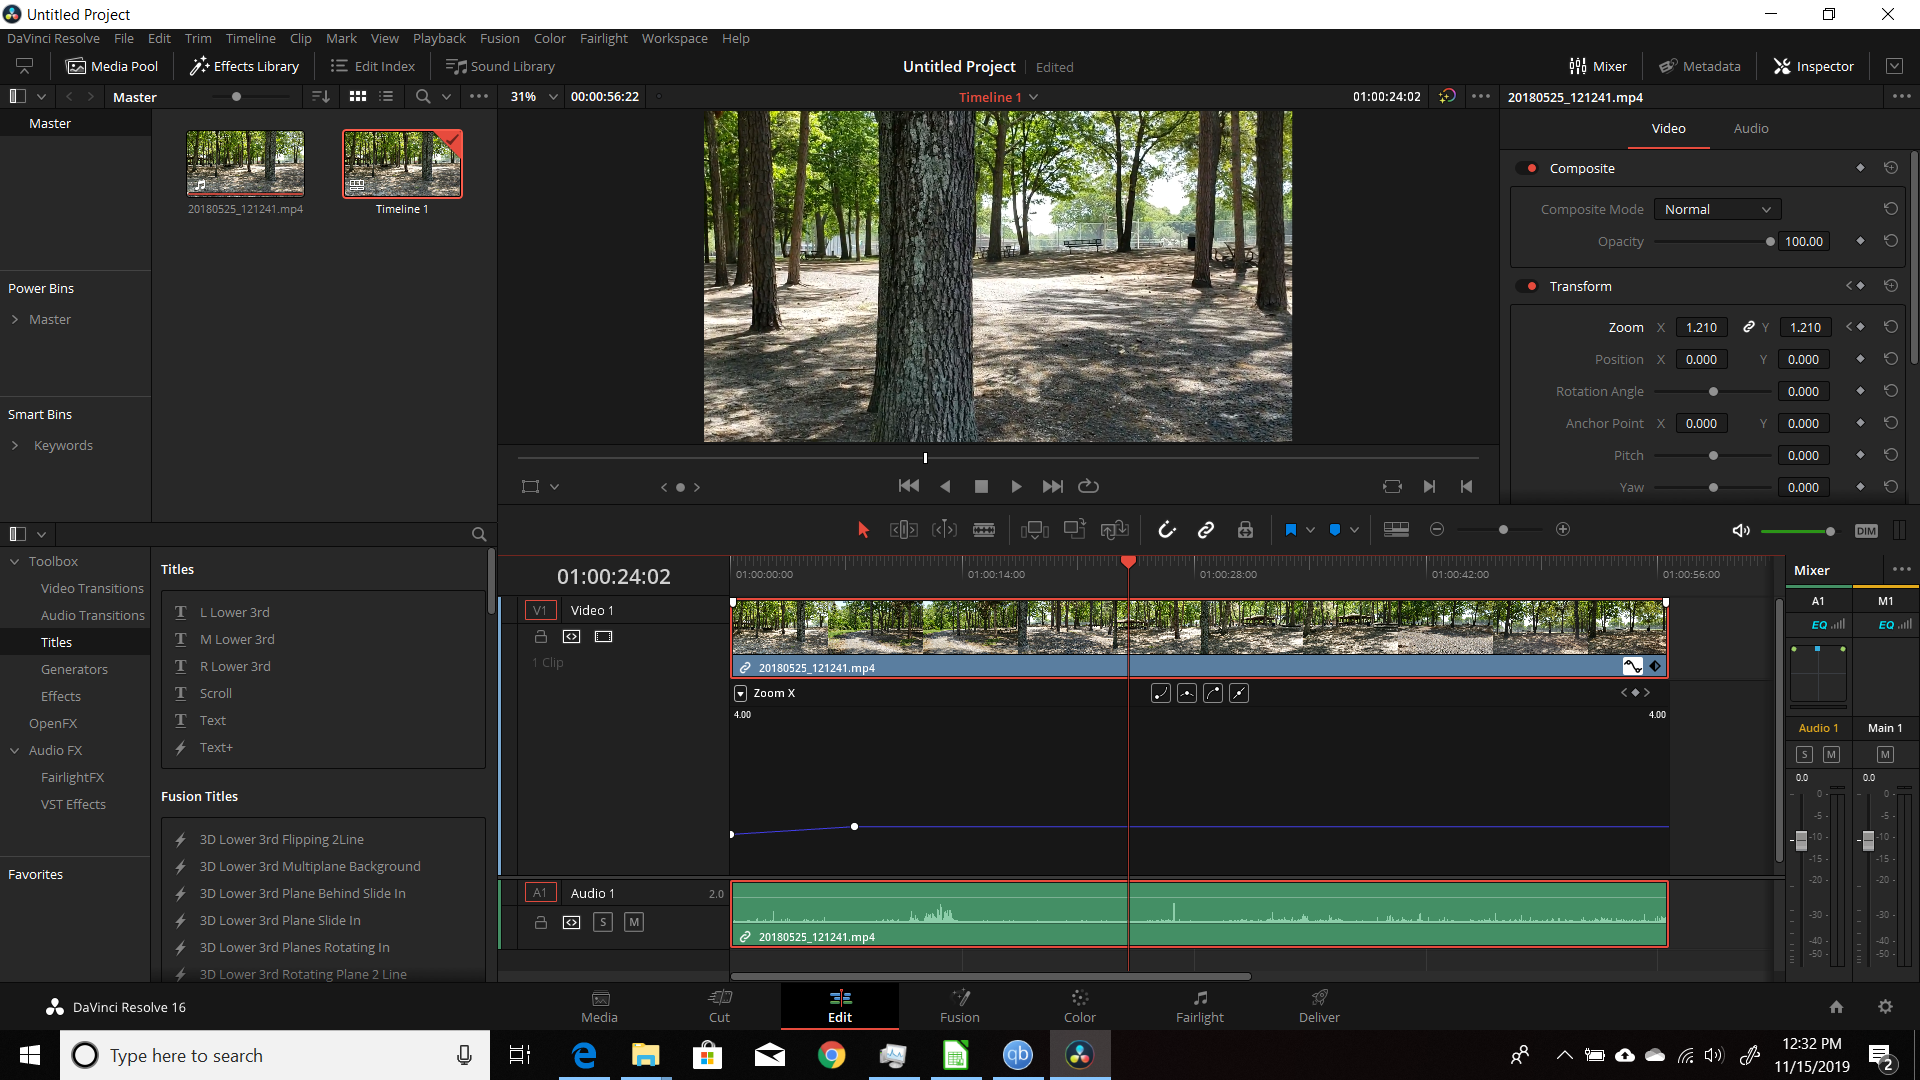Stop playback in the viewer

(x=981, y=486)
